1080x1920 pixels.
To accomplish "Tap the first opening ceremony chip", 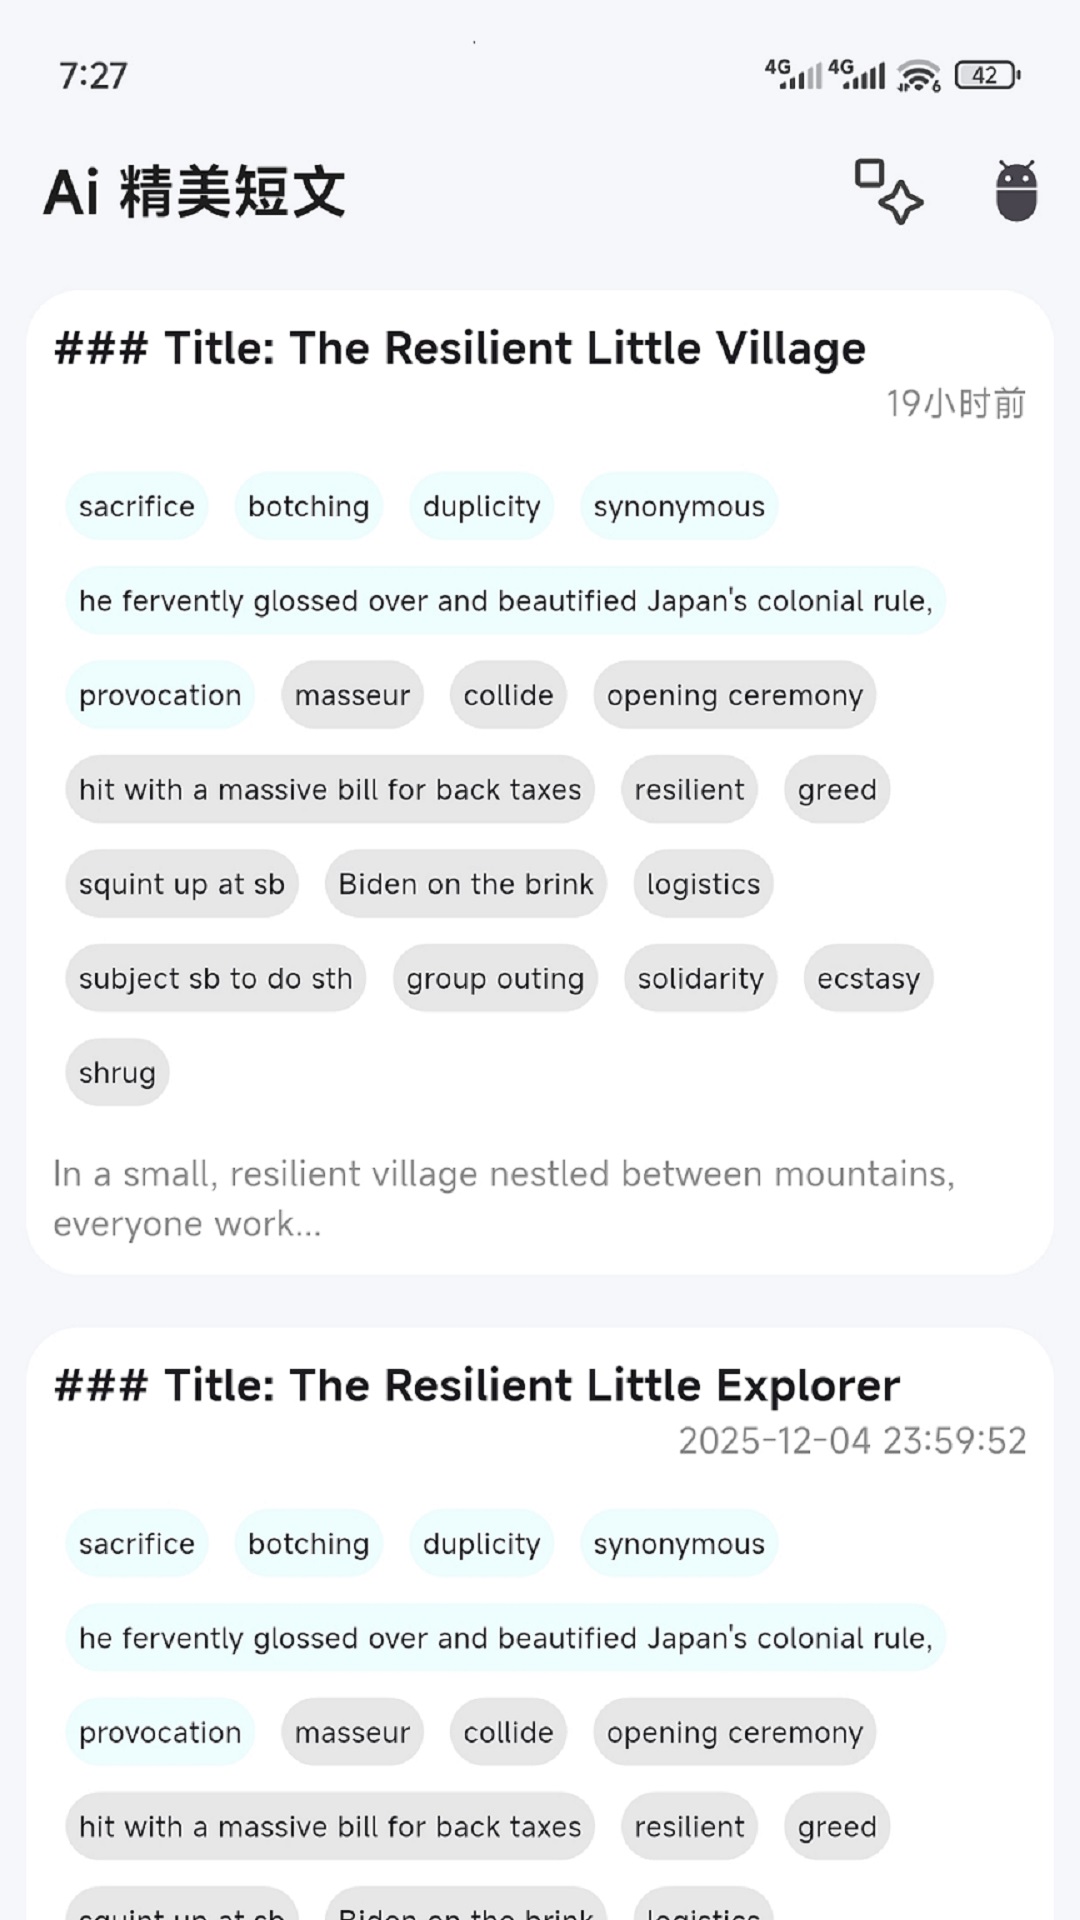I will coord(734,696).
